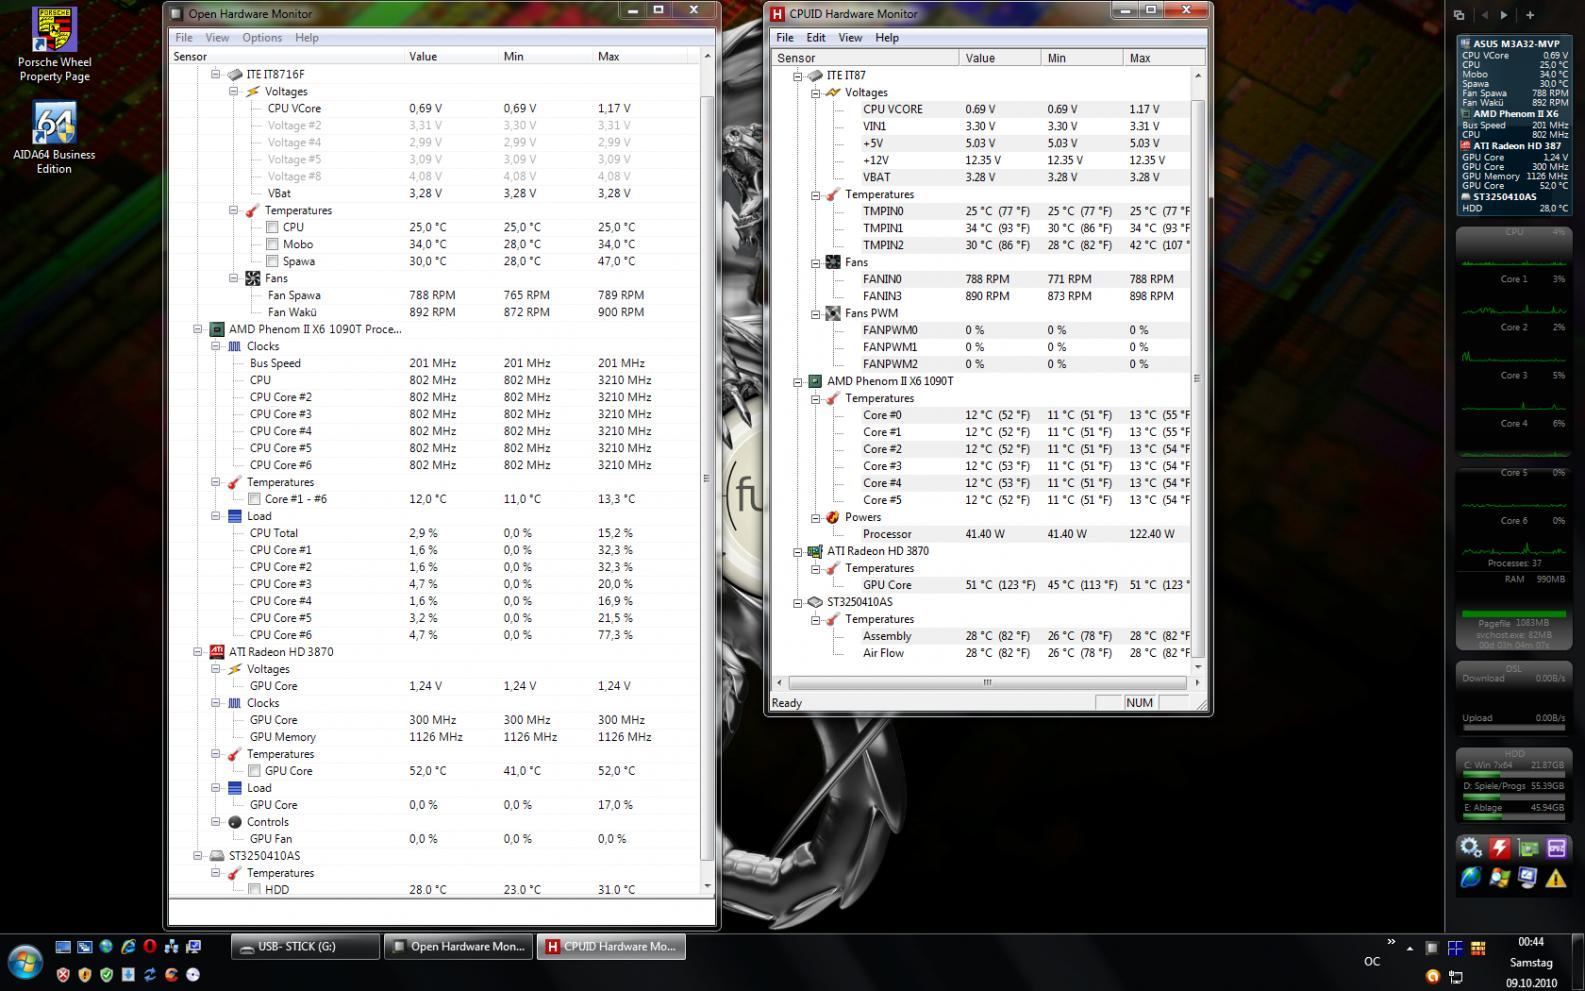Collapse Powers node in CPUID Hardware Monitor

coord(815,517)
